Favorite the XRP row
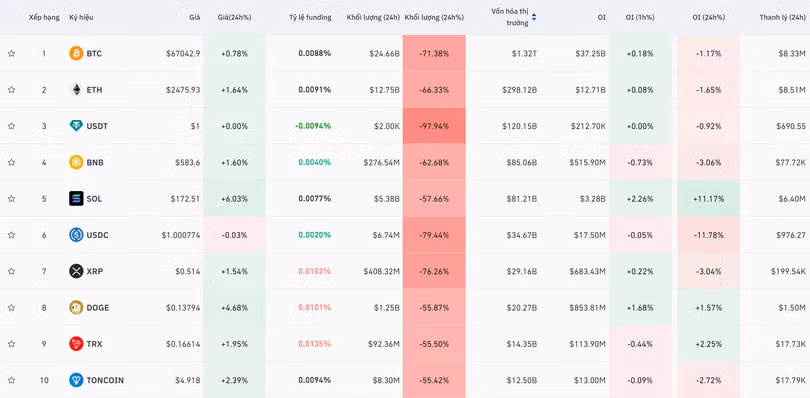Viewport: 810px width, 398px height. [x=11, y=271]
